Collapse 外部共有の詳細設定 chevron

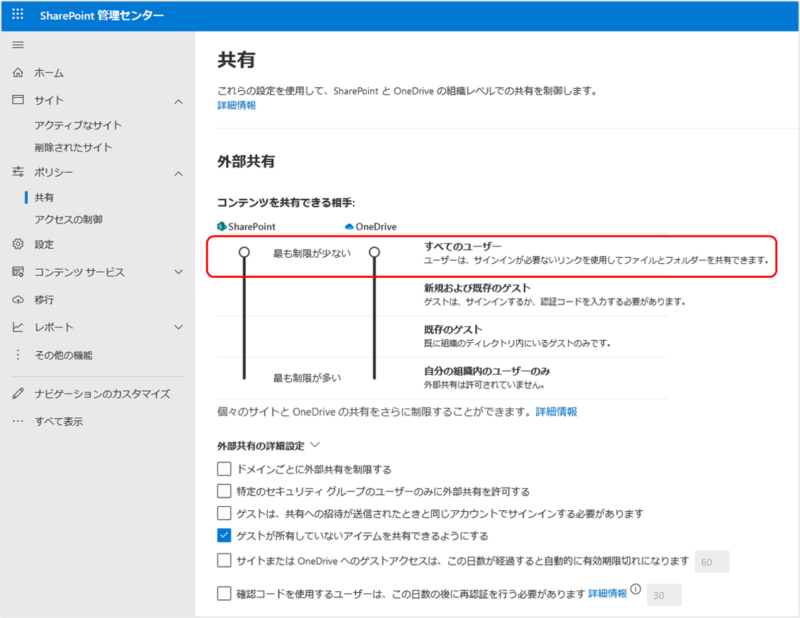315,445
